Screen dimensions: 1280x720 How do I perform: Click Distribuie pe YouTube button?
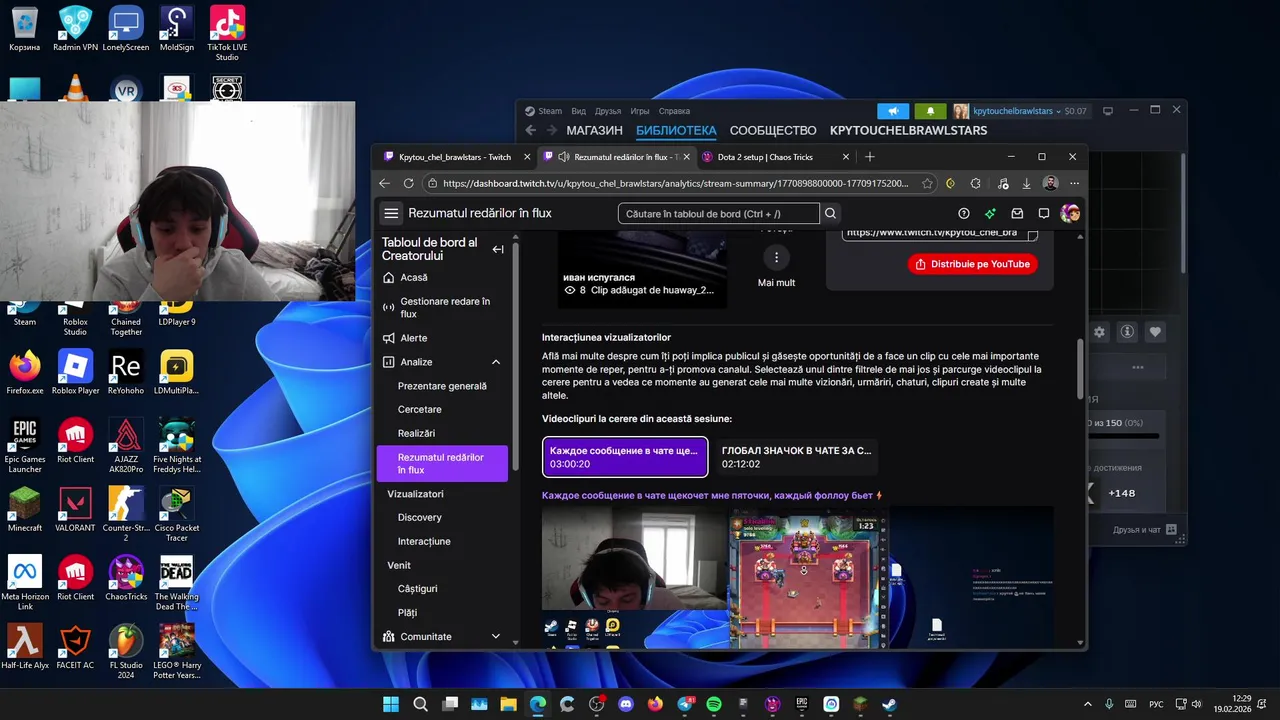point(972,264)
